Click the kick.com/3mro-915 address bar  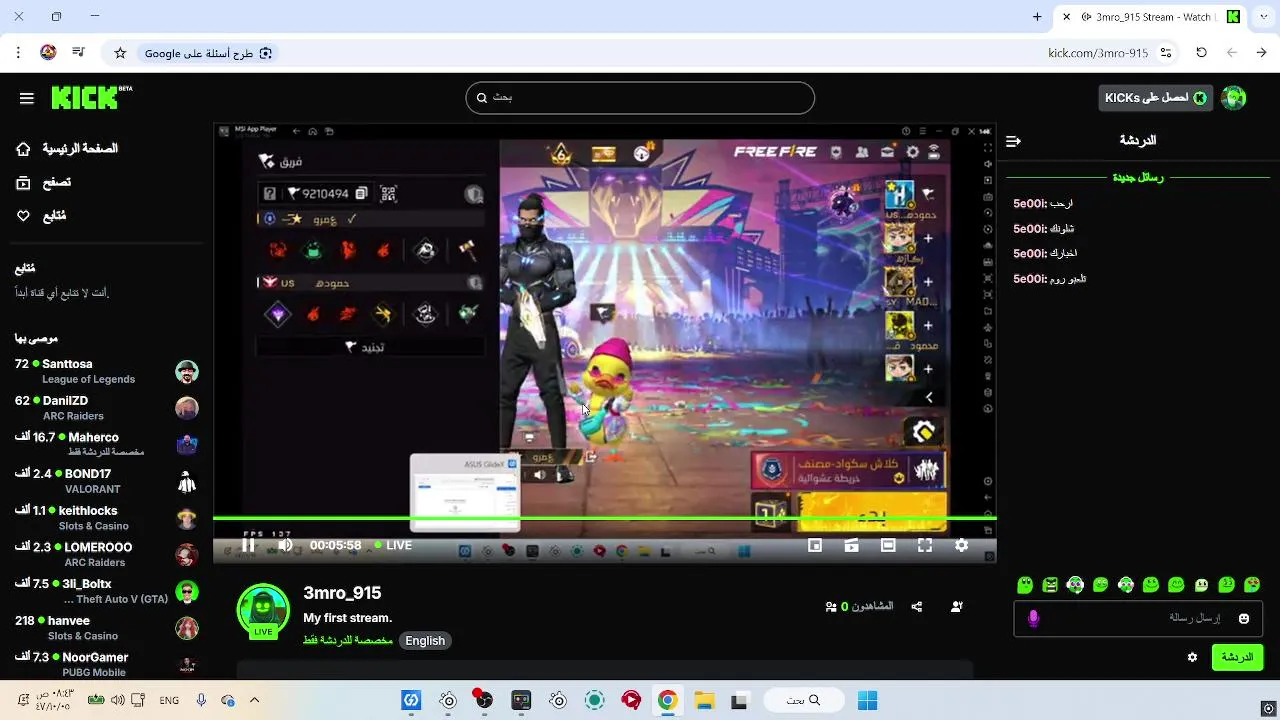(x=1098, y=53)
